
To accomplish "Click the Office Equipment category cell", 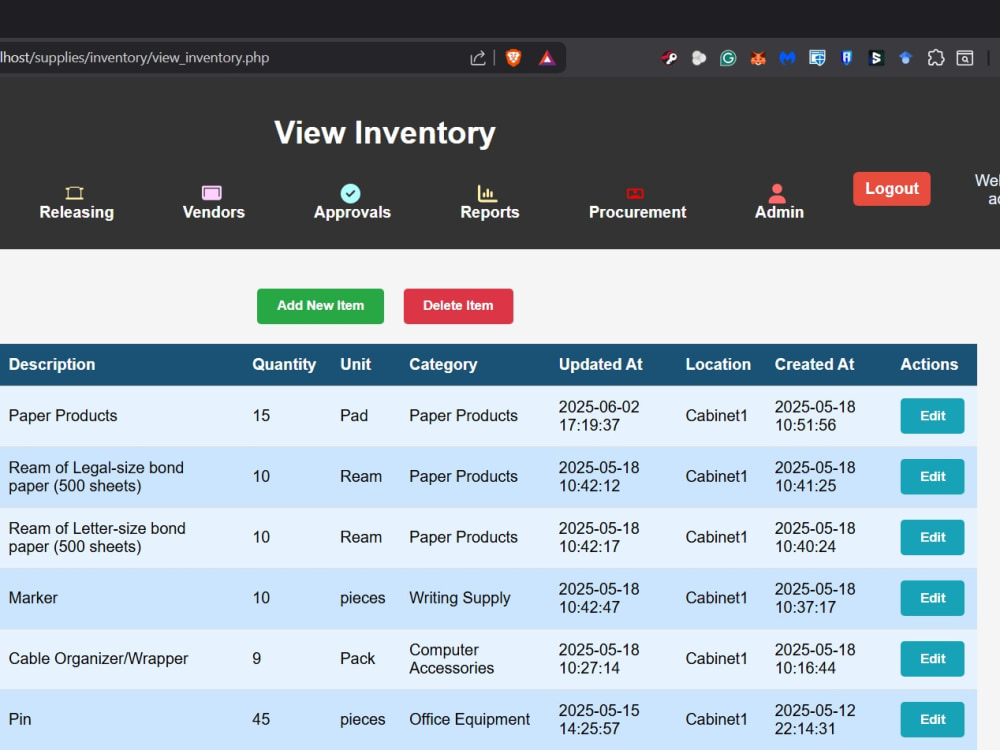I will 469,719.
